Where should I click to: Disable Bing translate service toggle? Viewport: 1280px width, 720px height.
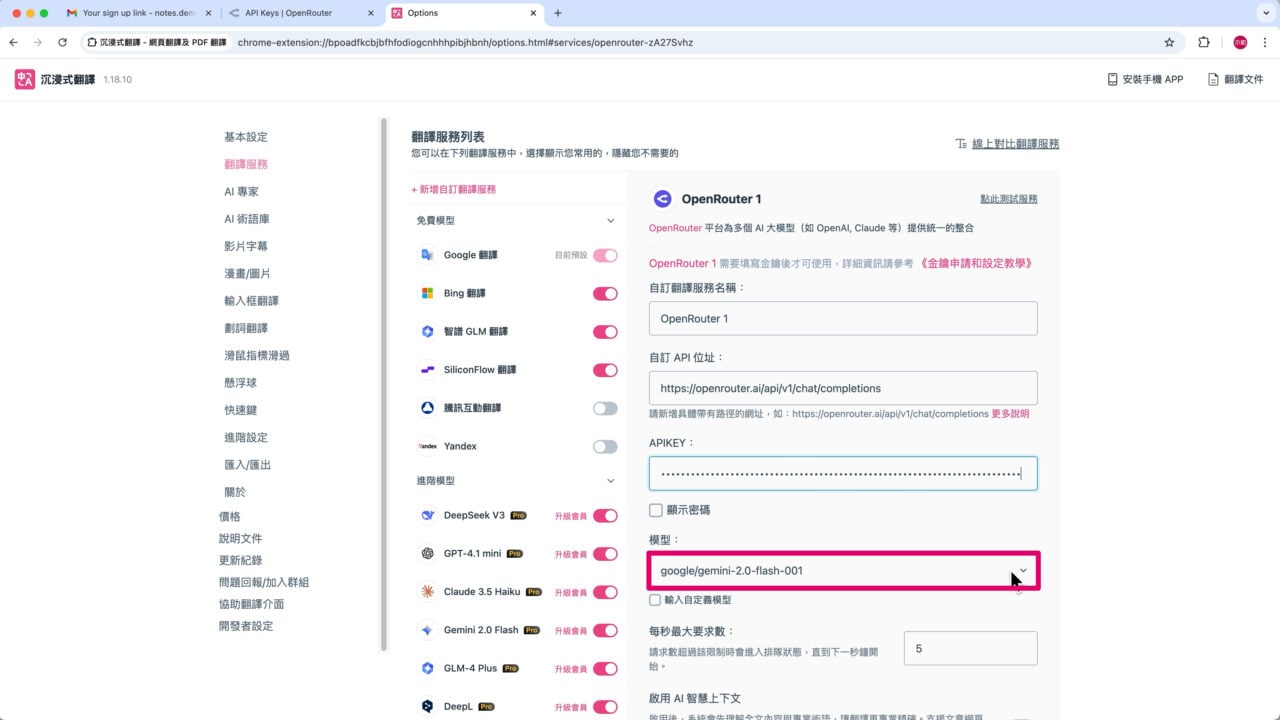(605, 294)
